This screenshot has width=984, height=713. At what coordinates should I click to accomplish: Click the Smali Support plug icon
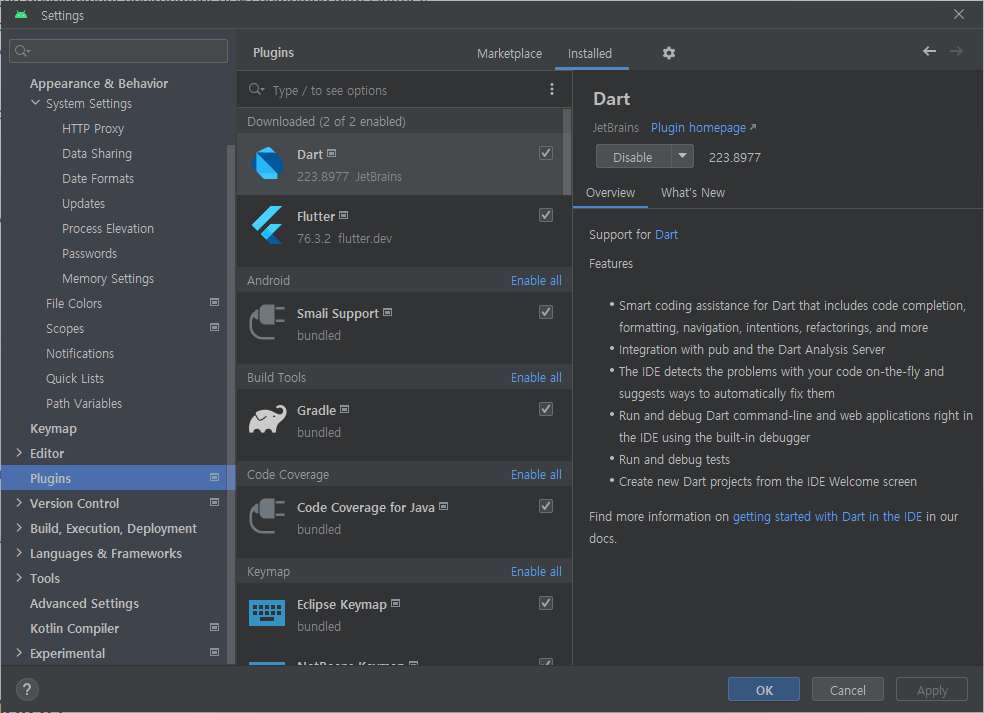[267, 322]
